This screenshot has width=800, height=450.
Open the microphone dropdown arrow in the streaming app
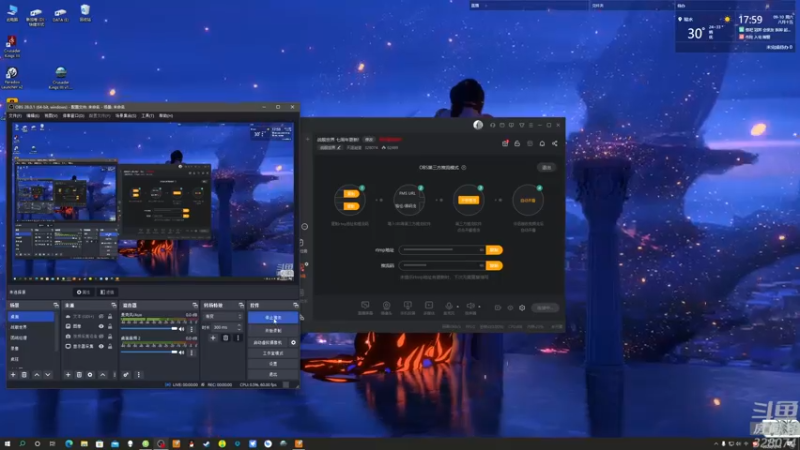pos(457,307)
